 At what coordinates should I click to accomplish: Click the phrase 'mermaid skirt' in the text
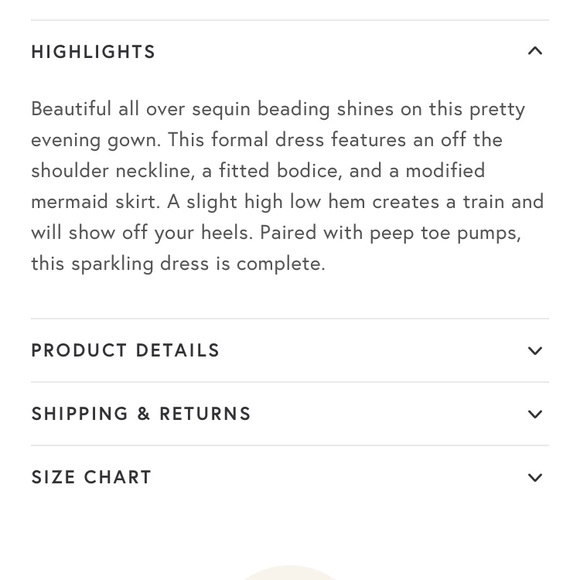pyautogui.click(x=96, y=202)
